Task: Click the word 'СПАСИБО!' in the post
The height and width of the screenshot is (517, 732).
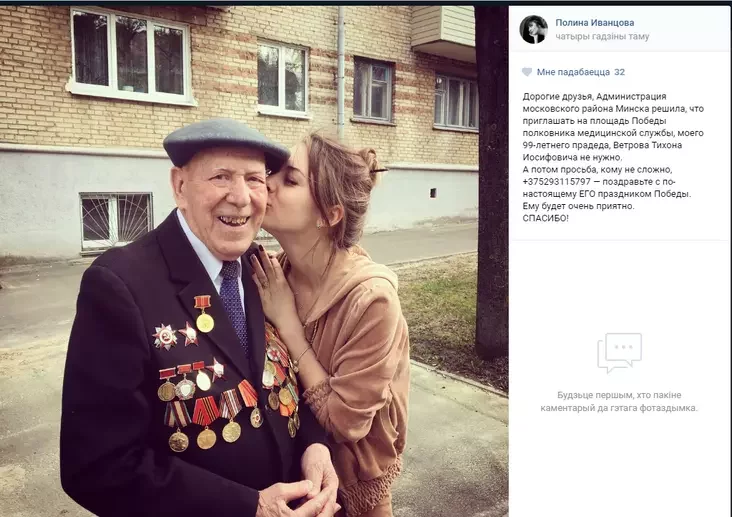Action: tap(545, 218)
